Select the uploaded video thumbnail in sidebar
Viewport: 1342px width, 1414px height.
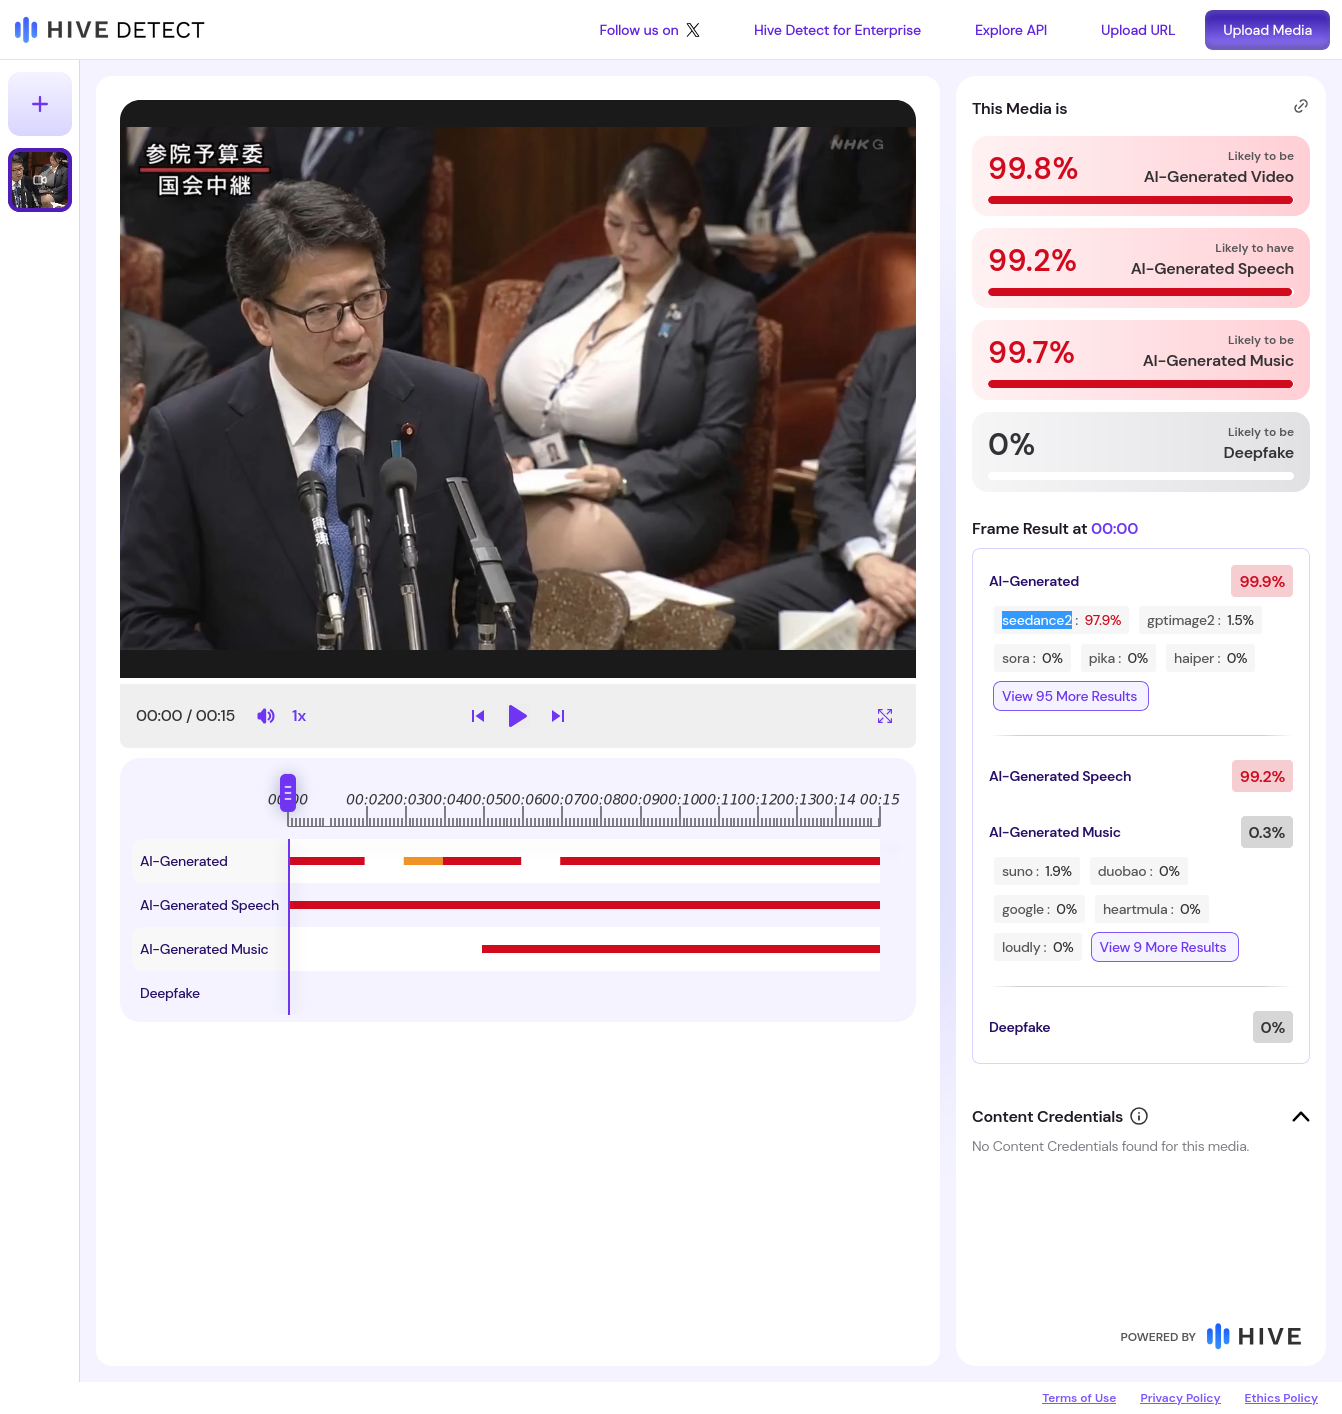pyautogui.click(x=40, y=180)
